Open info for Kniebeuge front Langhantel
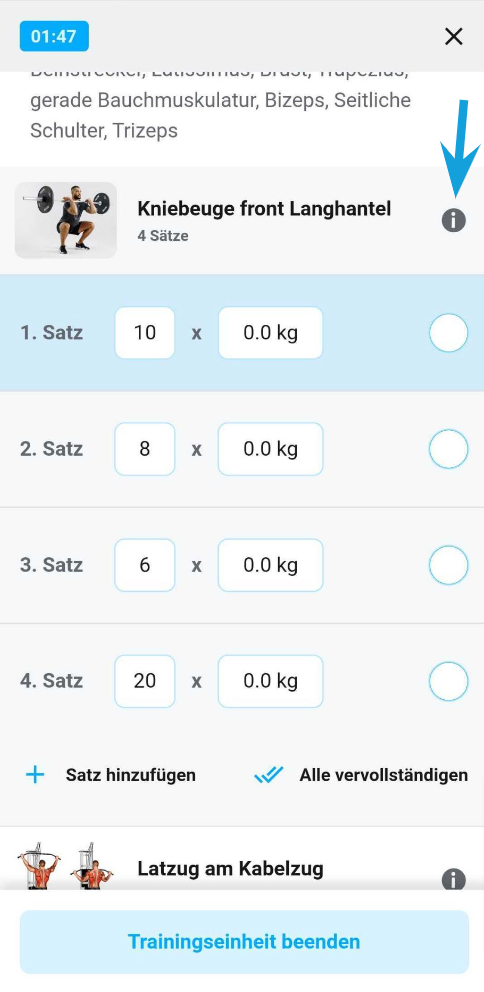Screen dimensions: 484x992 tap(453, 221)
